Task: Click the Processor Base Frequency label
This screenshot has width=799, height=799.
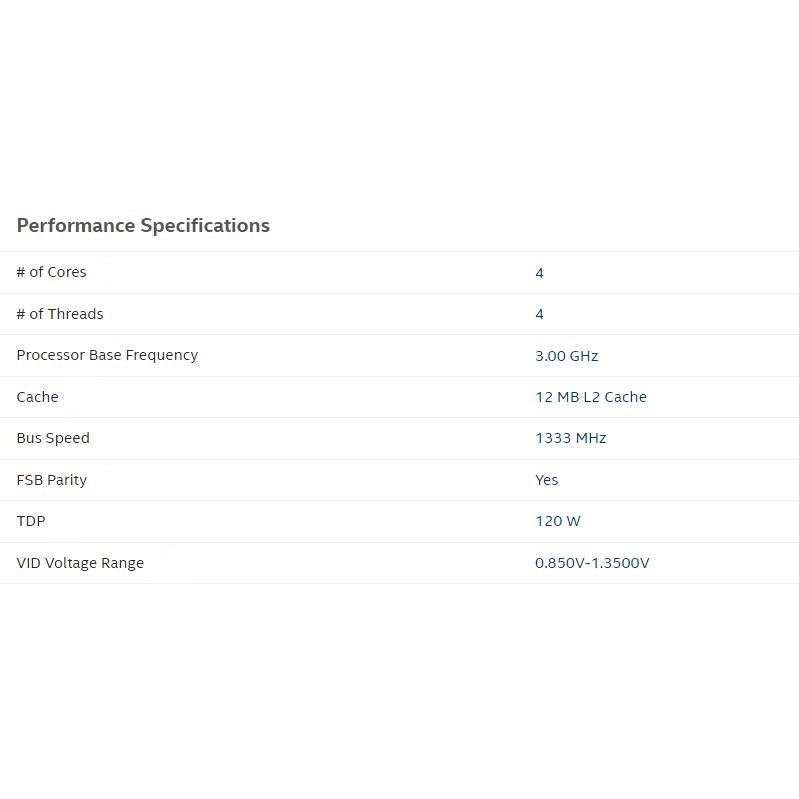Action: 107,355
